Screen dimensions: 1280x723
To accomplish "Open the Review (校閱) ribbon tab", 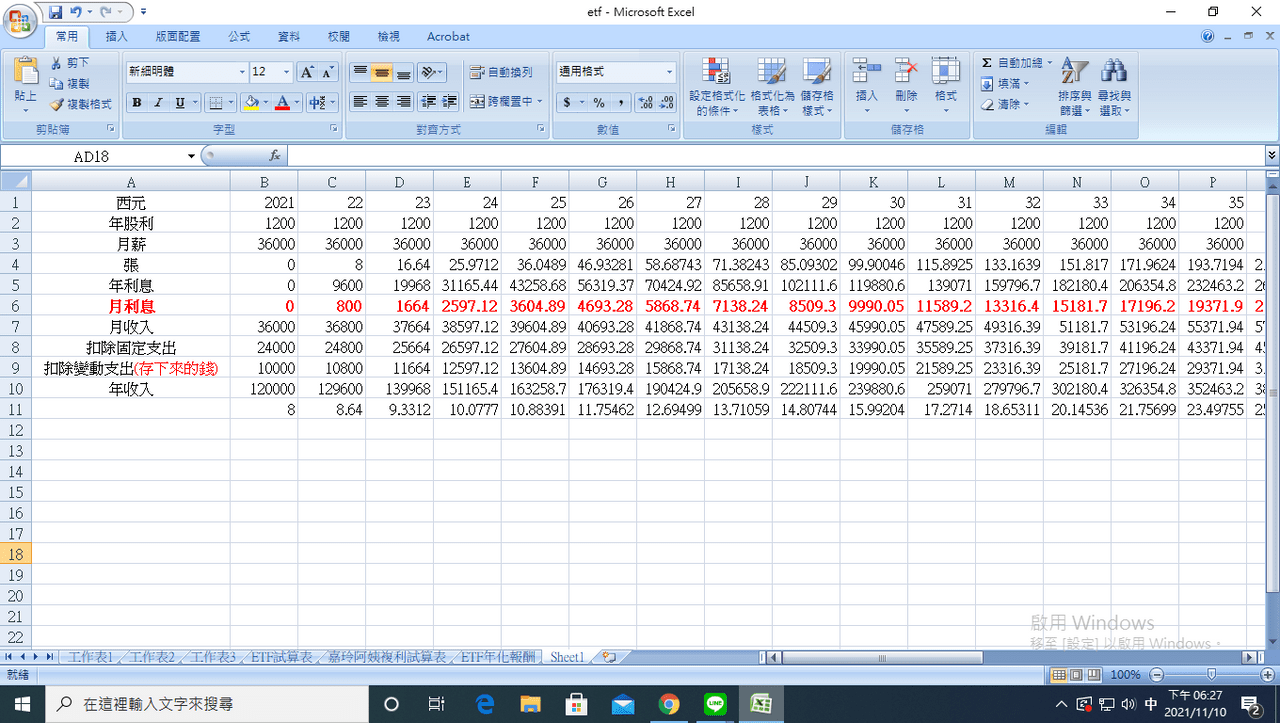I will click(339, 36).
